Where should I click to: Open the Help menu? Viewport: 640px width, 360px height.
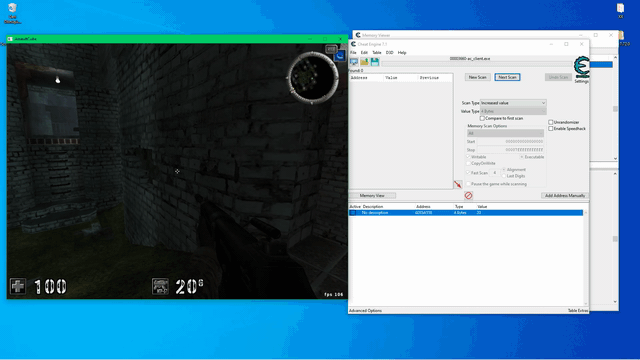pos(402,53)
